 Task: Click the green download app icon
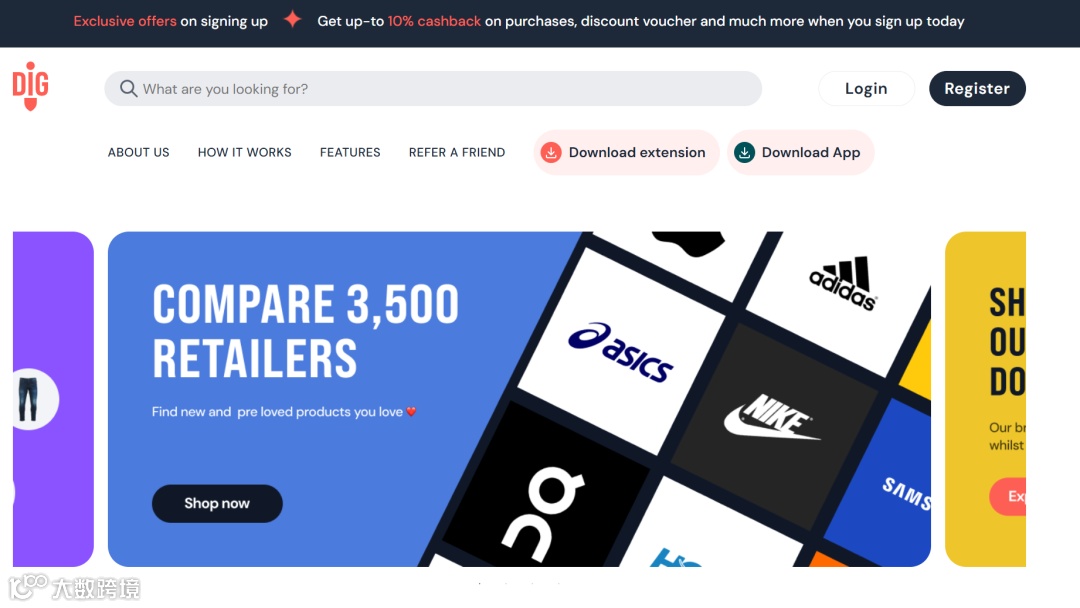pos(745,152)
